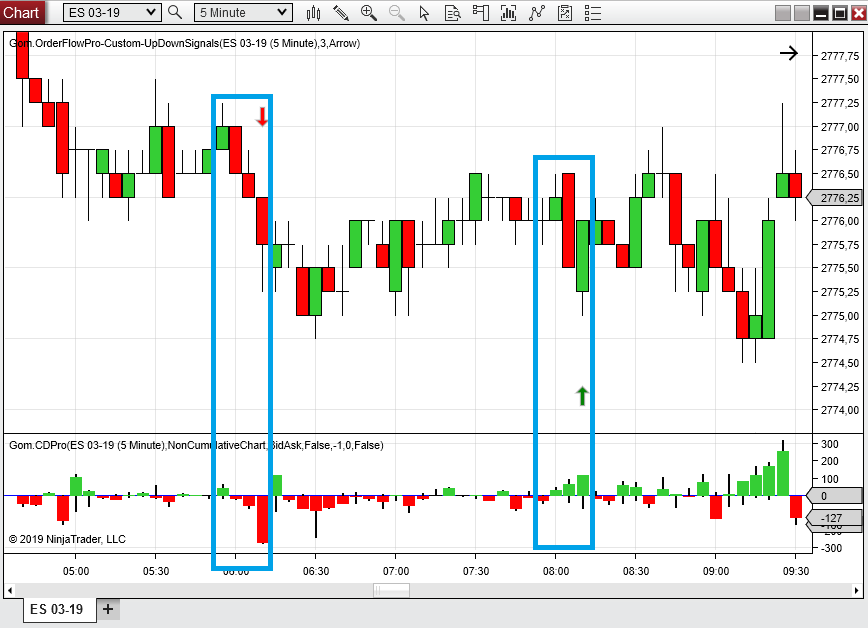This screenshot has height=628, width=868.
Task: Select the Gom.OrderFlowPro UpDownSignals indicator label
Action: coord(184,43)
